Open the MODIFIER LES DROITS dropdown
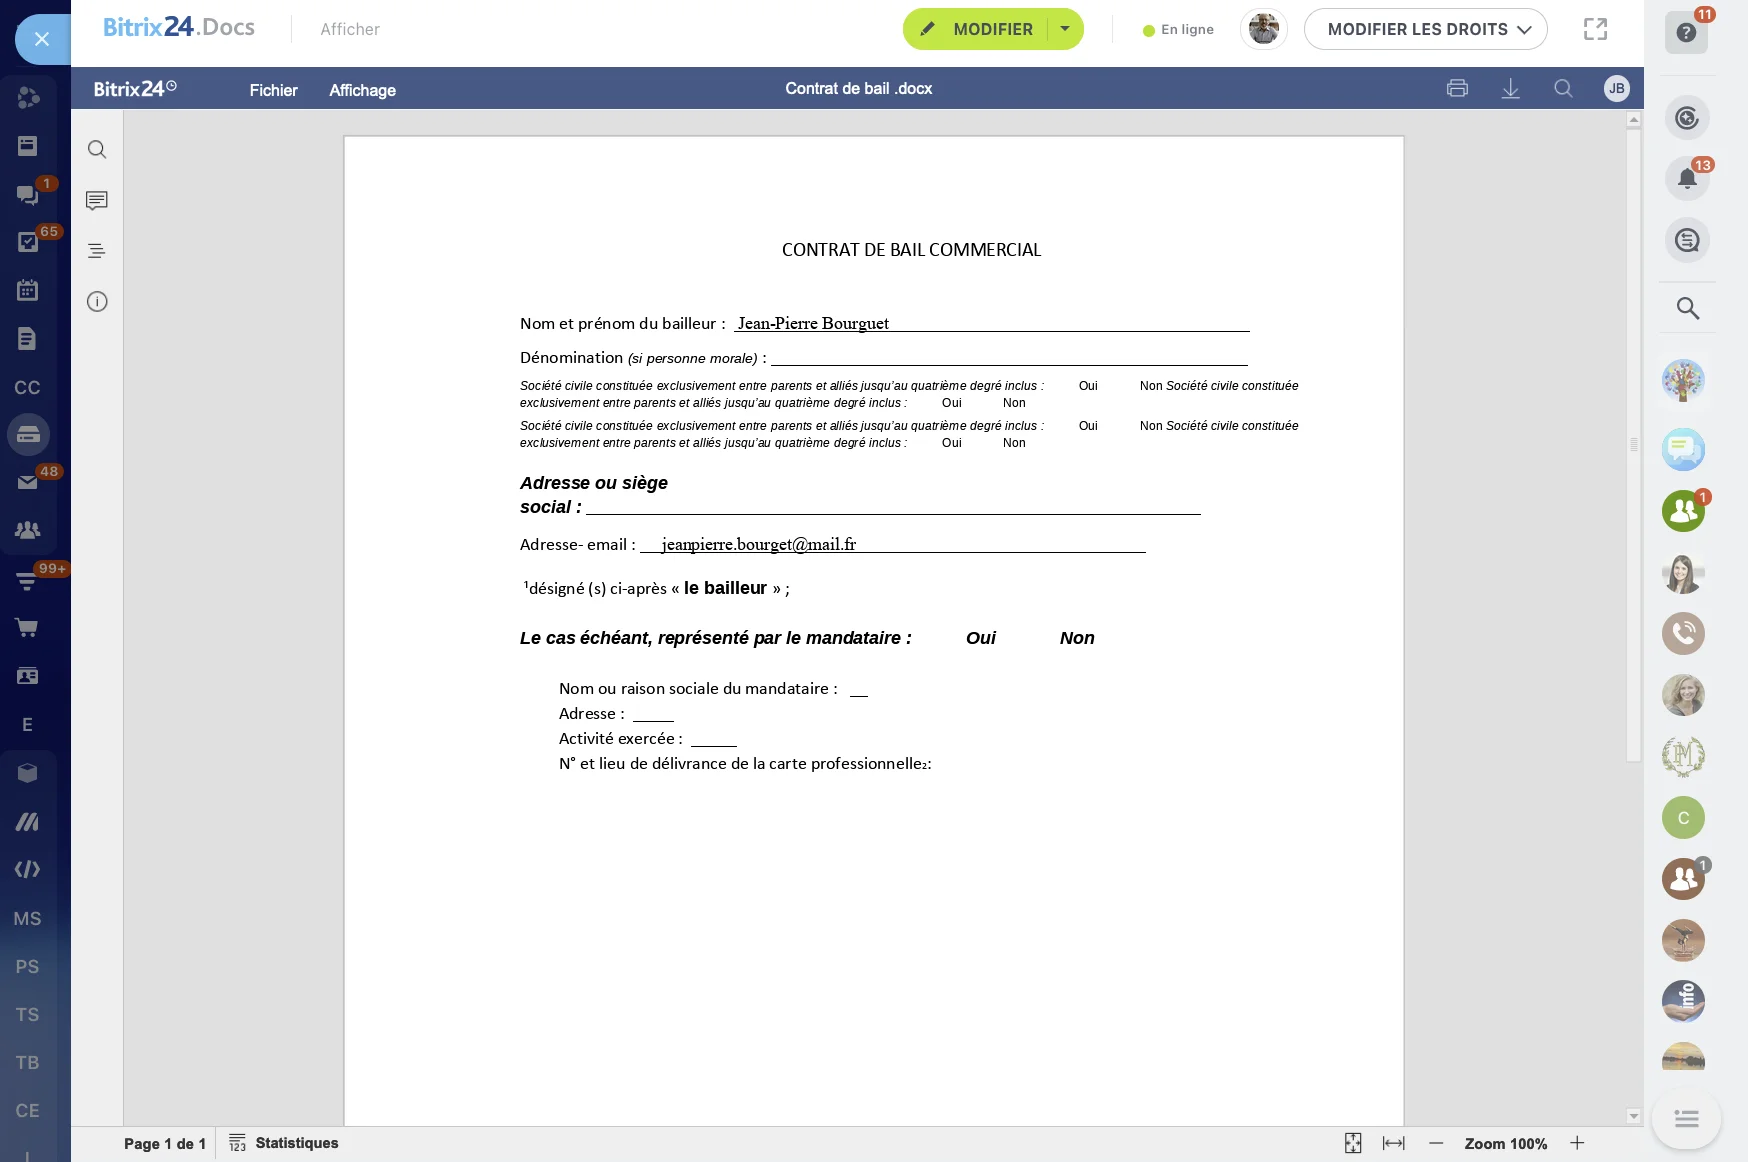The width and height of the screenshot is (1748, 1162). [x=1426, y=29]
